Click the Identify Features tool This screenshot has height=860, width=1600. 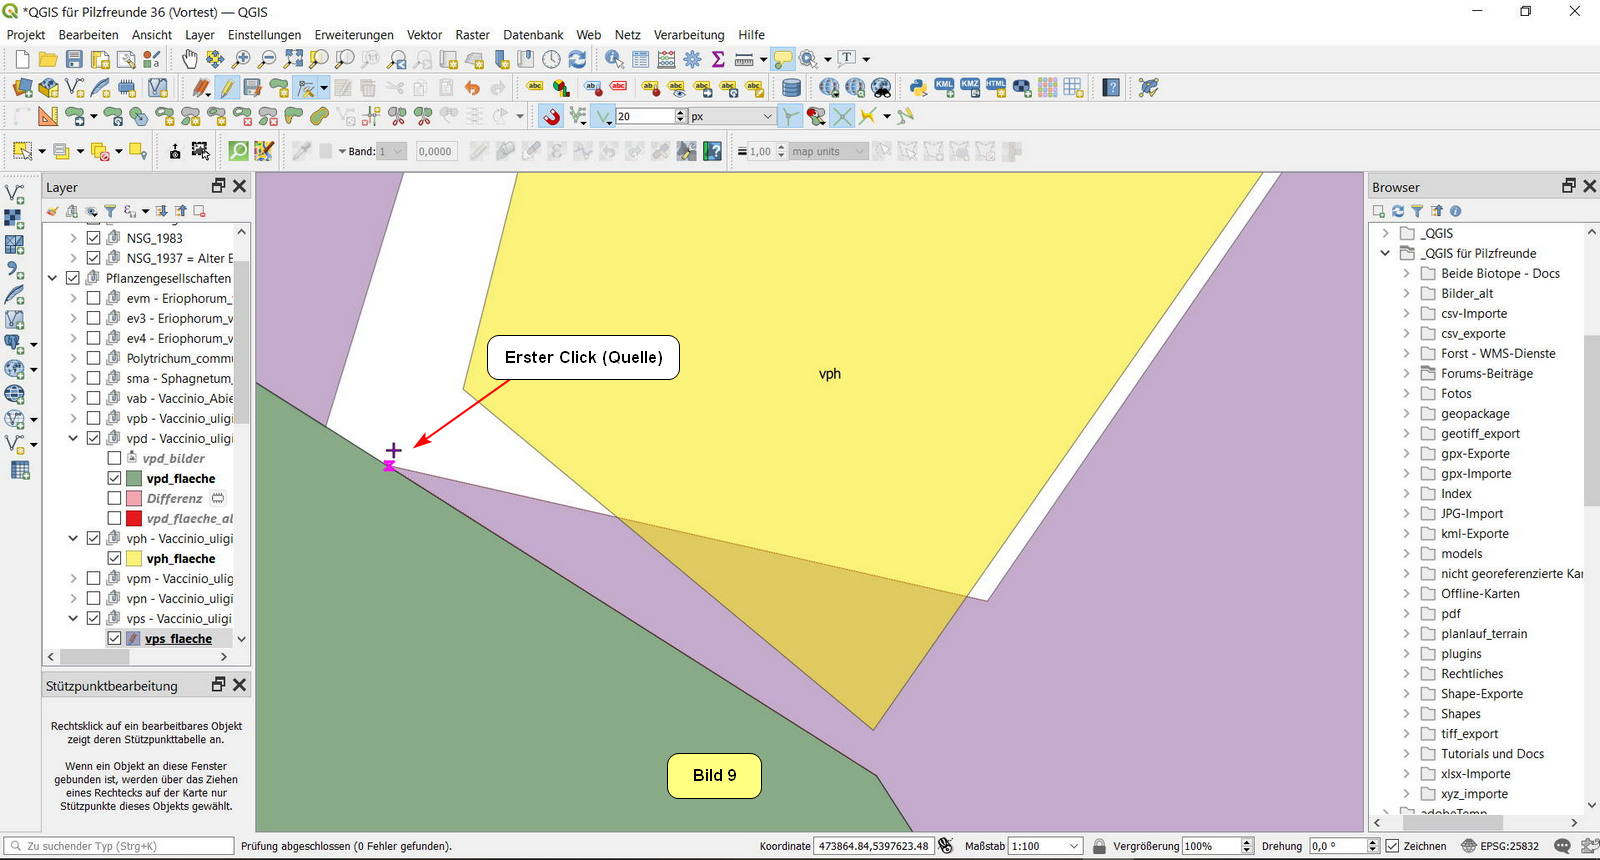click(x=614, y=60)
